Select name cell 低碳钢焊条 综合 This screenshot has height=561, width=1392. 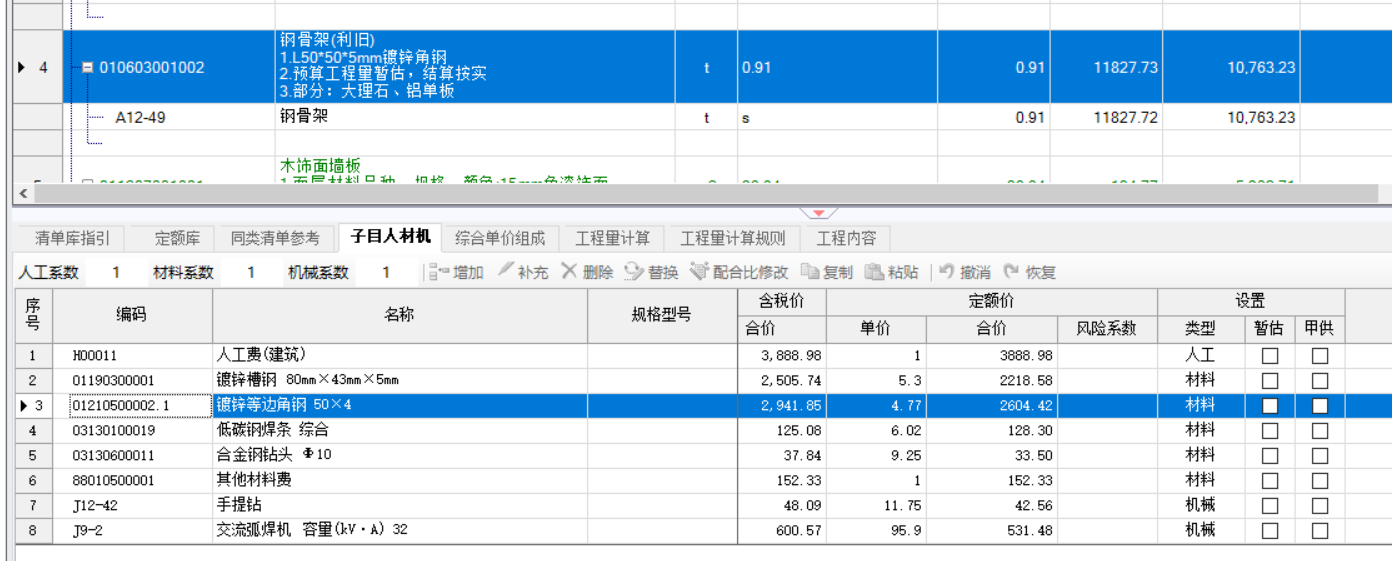[400, 431]
